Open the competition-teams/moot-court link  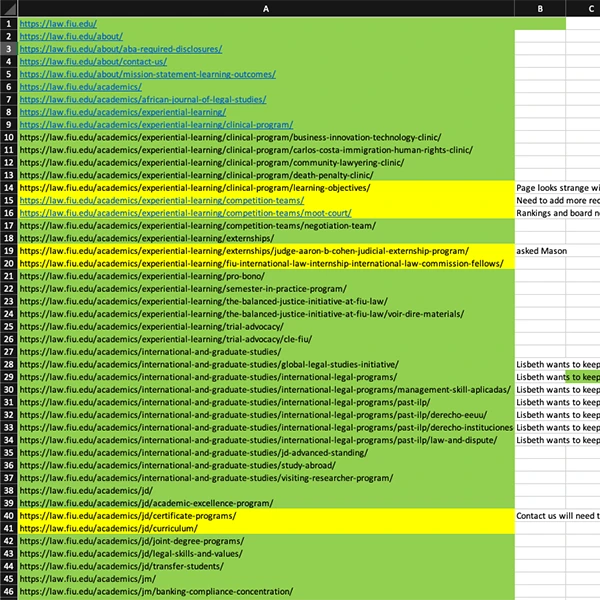point(186,213)
